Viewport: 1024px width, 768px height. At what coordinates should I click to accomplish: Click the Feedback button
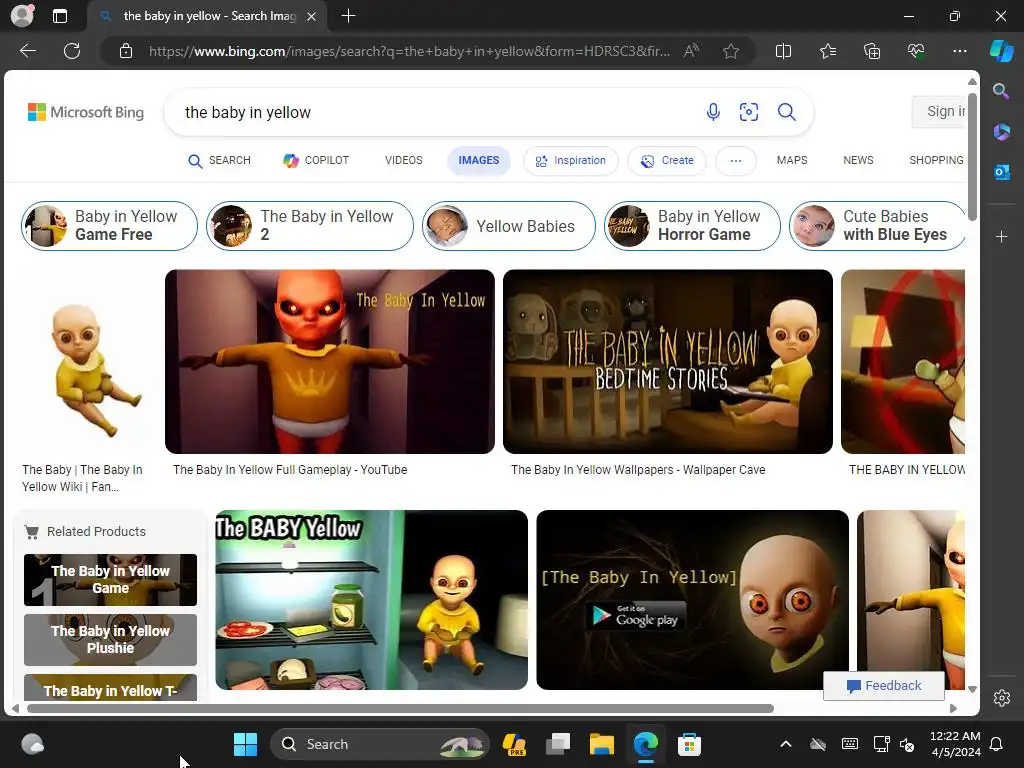coord(884,686)
